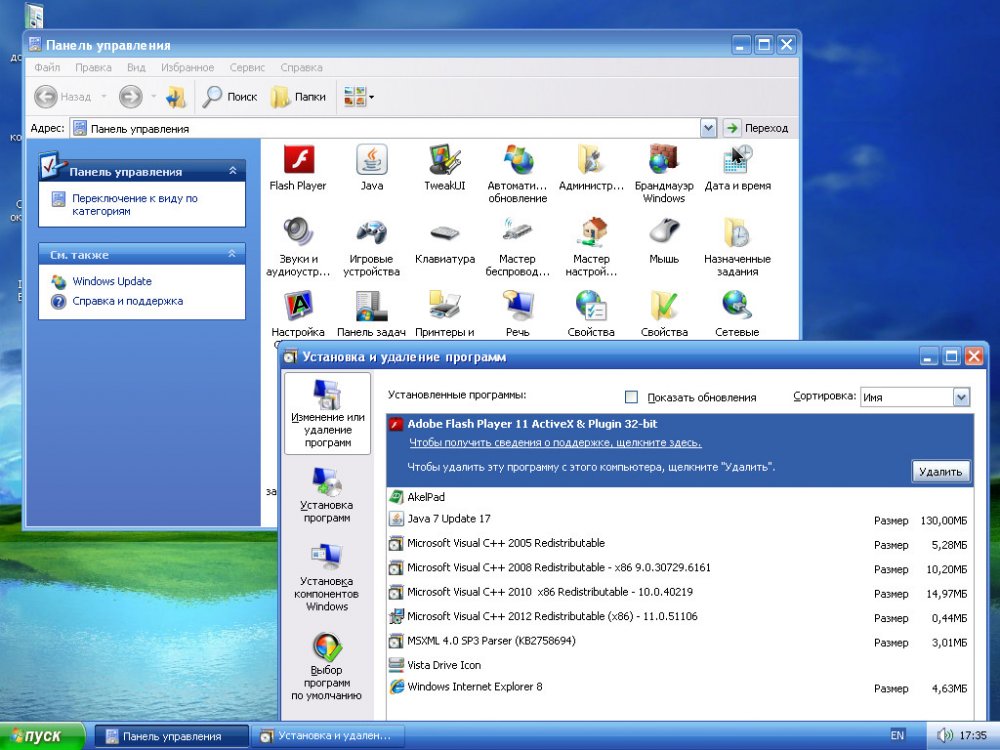This screenshot has height=750, width=1000.
Task: Collapse the Панель управления side panel
Action: 233,171
